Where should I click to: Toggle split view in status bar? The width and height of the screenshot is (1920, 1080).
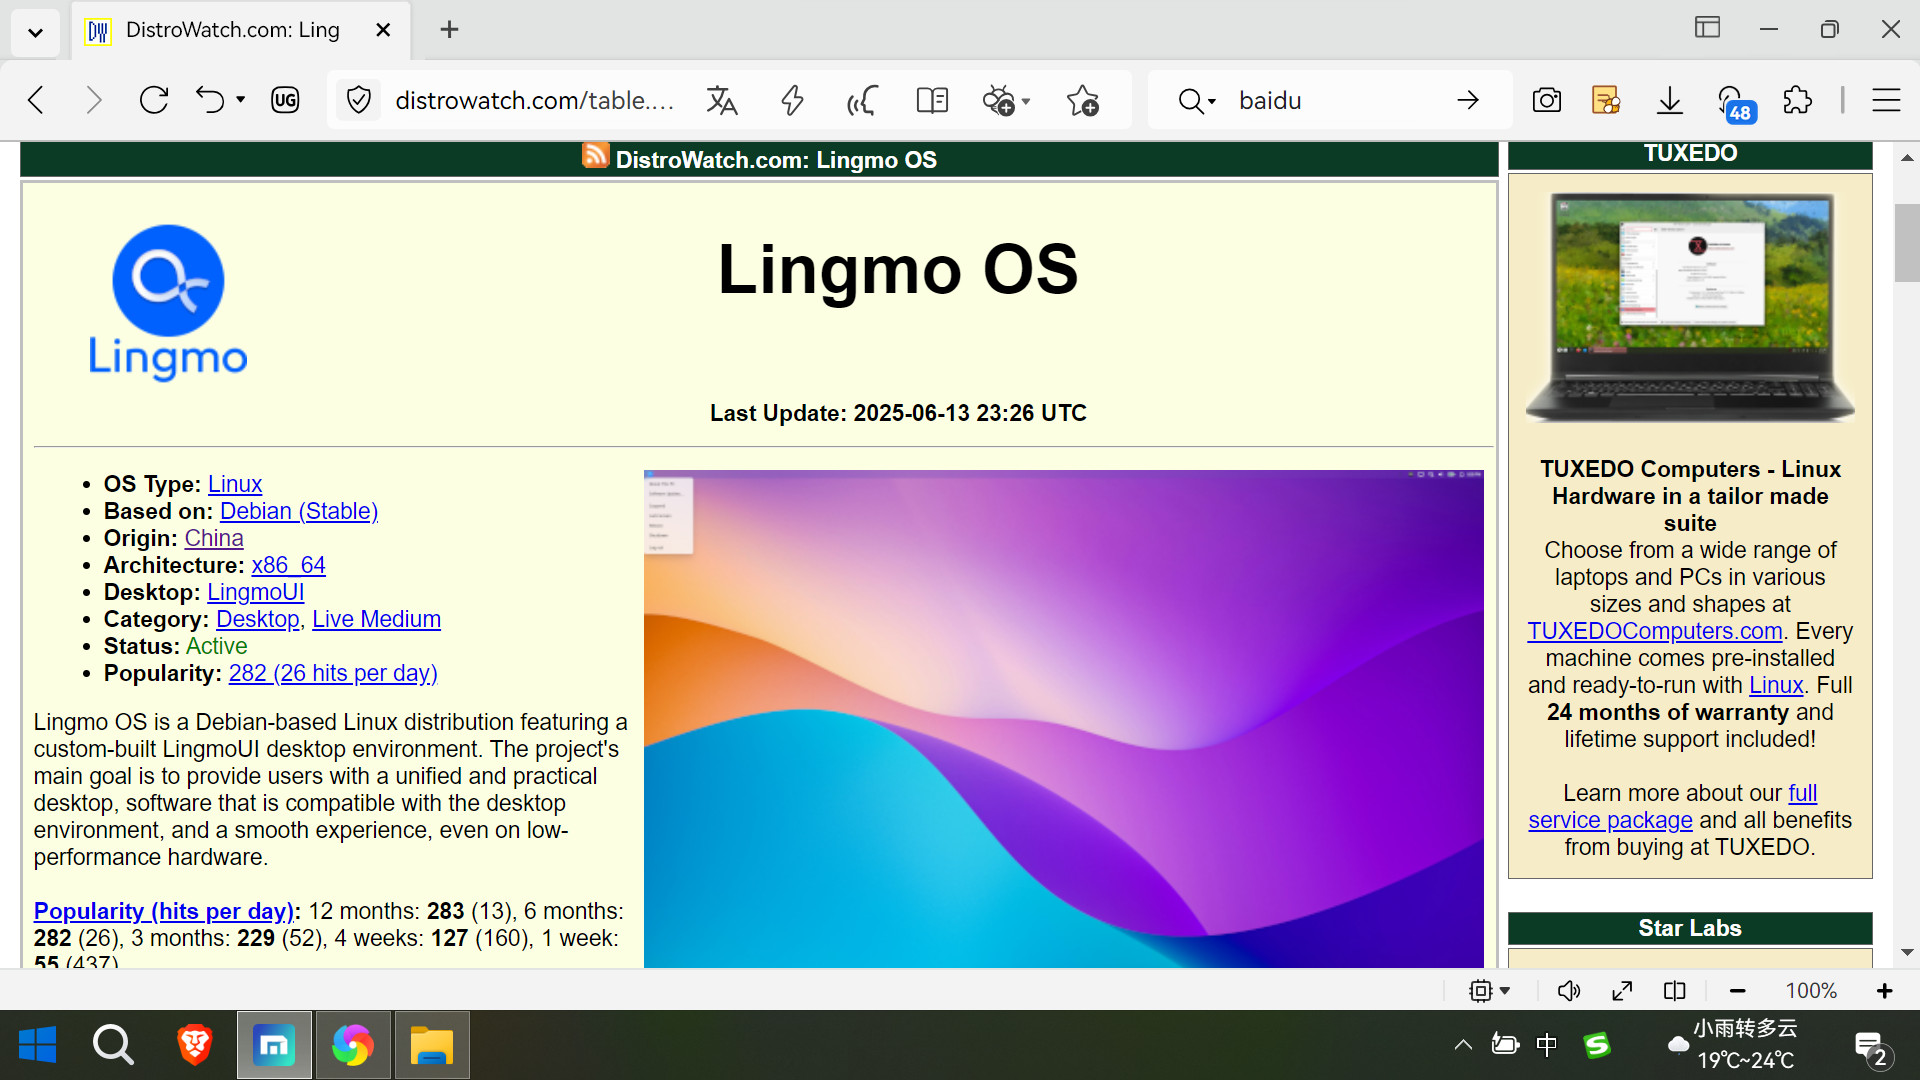pos(1675,991)
